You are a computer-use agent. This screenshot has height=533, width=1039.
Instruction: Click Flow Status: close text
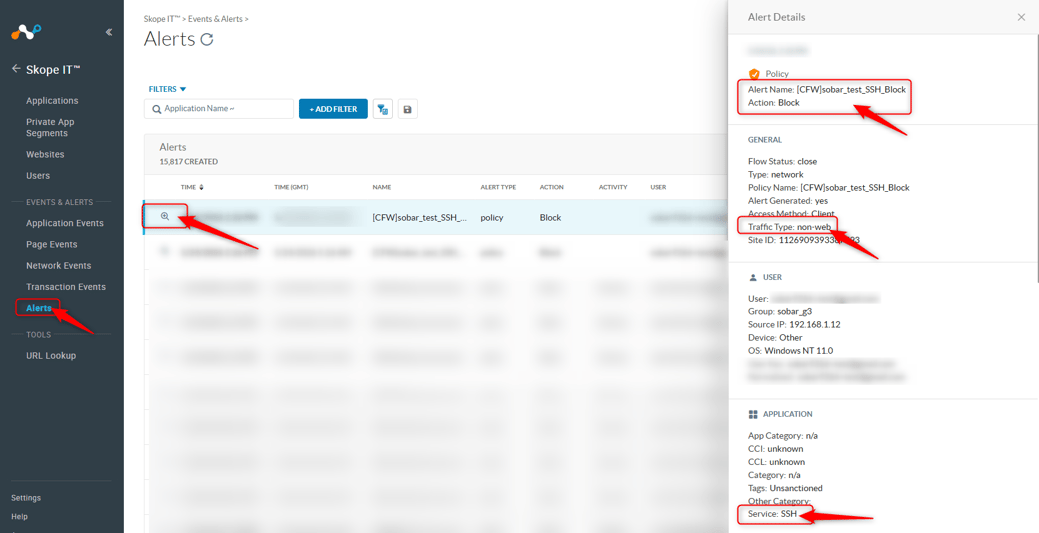click(783, 161)
